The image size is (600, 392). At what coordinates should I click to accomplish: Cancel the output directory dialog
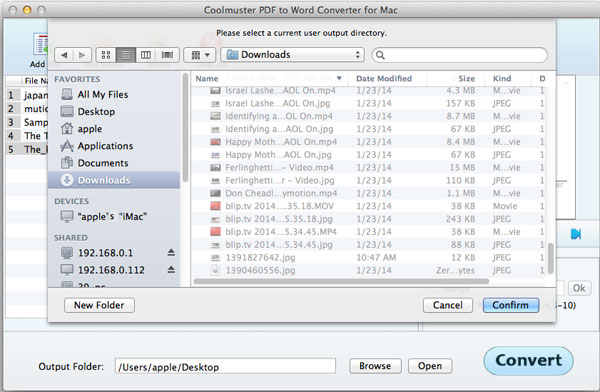[448, 305]
